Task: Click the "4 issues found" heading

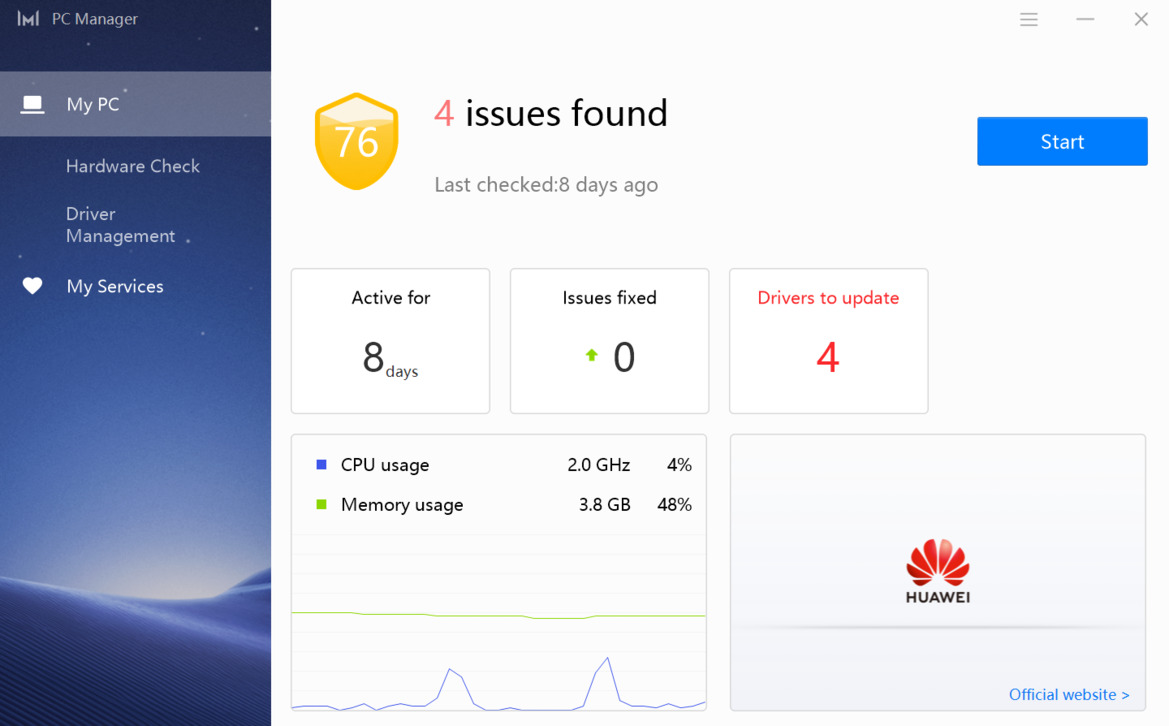Action: click(551, 113)
